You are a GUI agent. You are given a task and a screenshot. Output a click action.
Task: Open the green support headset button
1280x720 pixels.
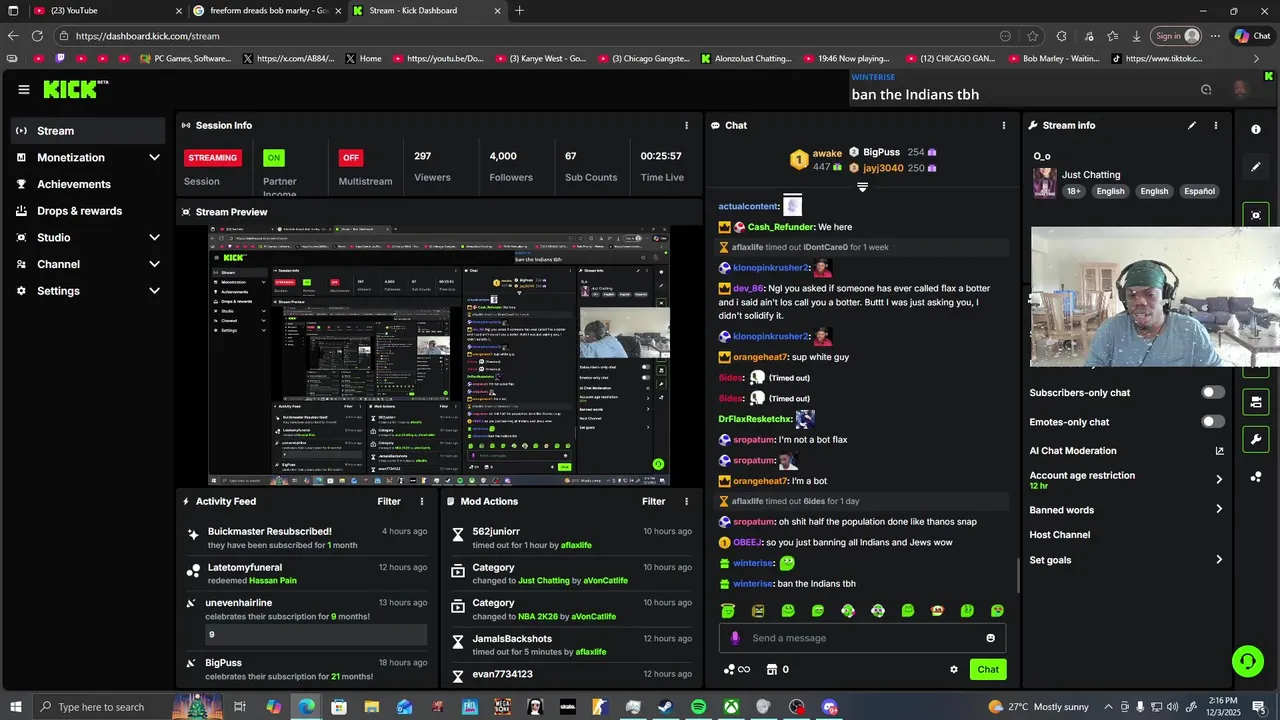[1247, 660]
